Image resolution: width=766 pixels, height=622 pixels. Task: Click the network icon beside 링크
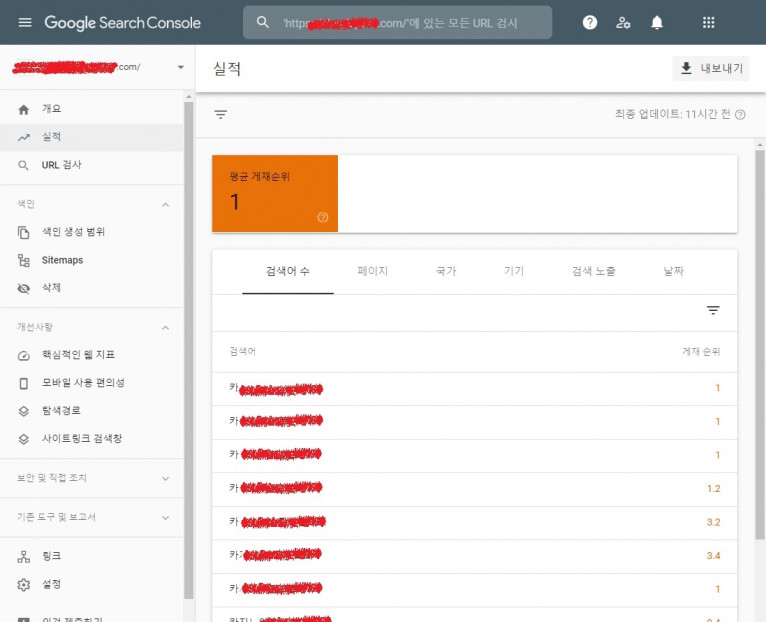(x=23, y=557)
